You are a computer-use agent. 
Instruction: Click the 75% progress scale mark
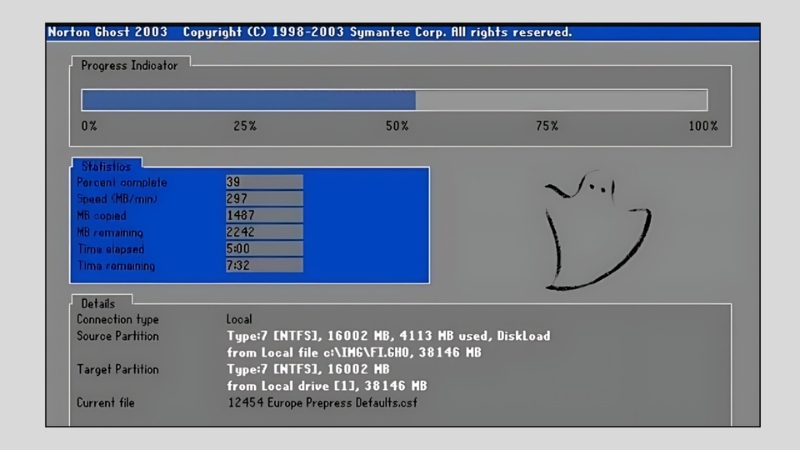click(547, 126)
